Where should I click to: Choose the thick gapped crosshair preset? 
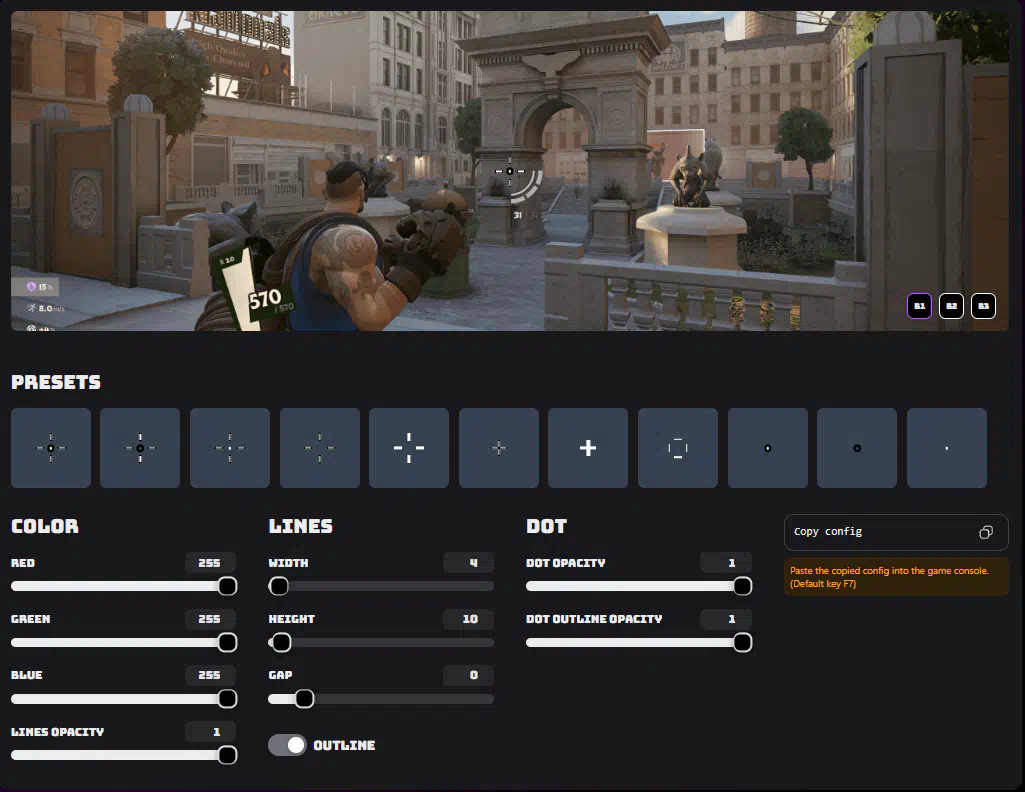409,448
